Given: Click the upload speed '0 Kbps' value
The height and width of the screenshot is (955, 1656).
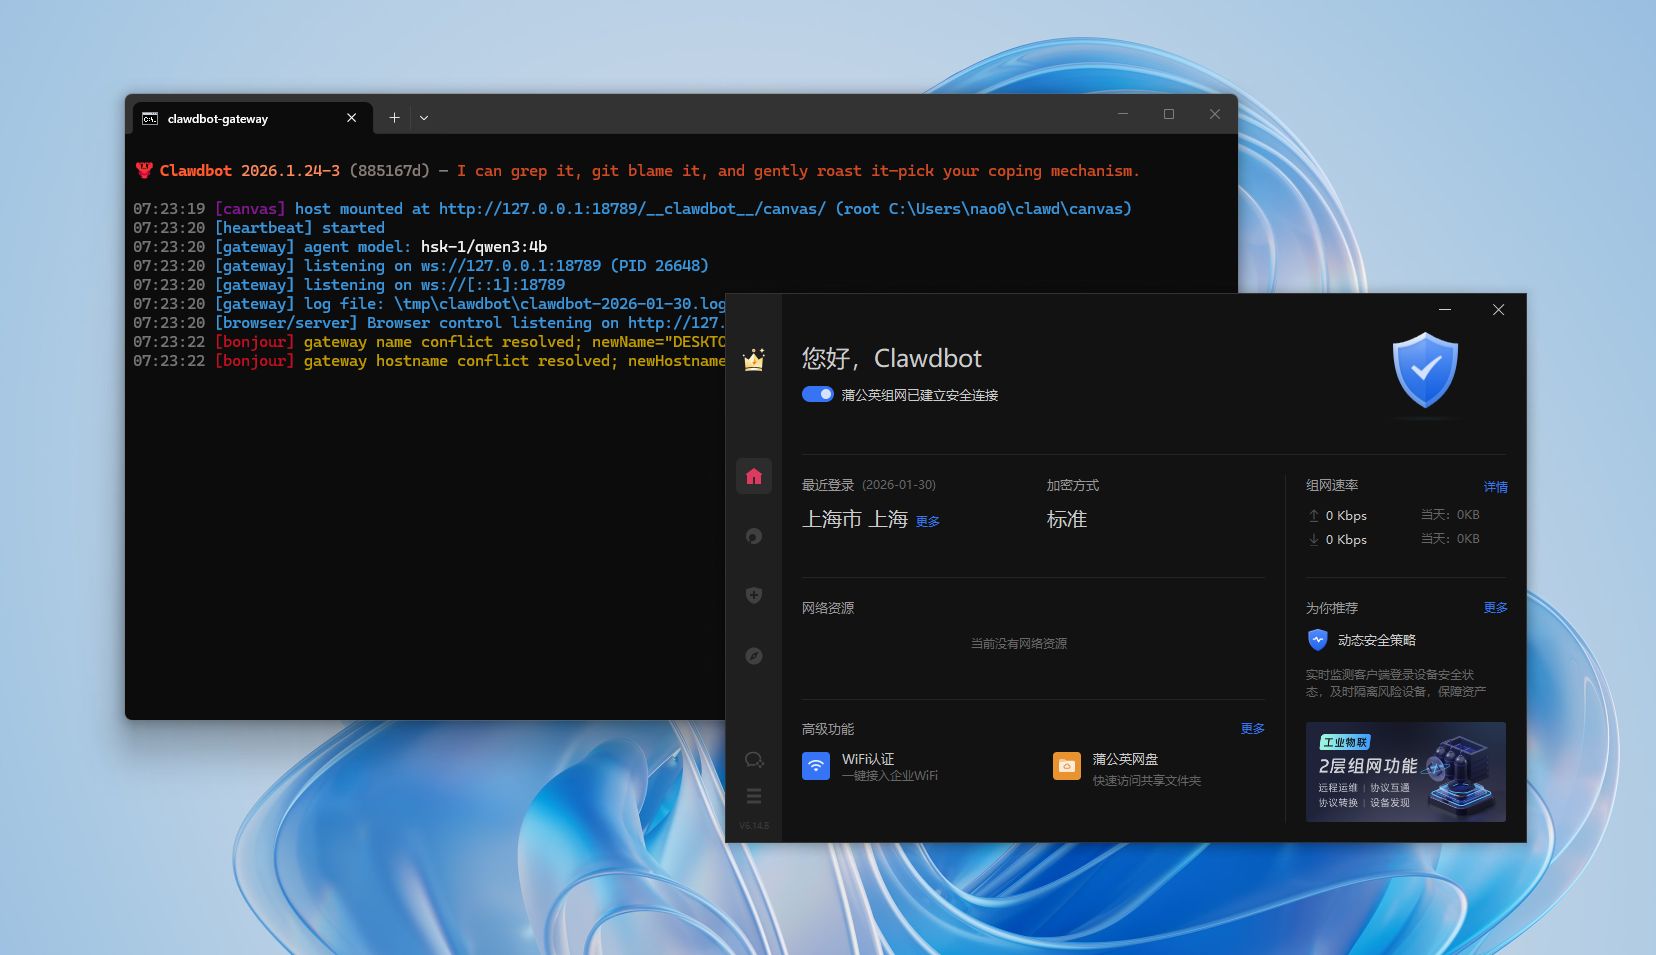Looking at the screenshot, I should [1346, 516].
